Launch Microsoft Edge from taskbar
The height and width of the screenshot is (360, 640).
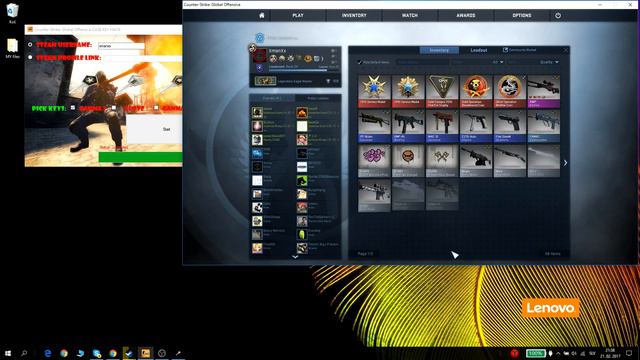(x=48, y=353)
